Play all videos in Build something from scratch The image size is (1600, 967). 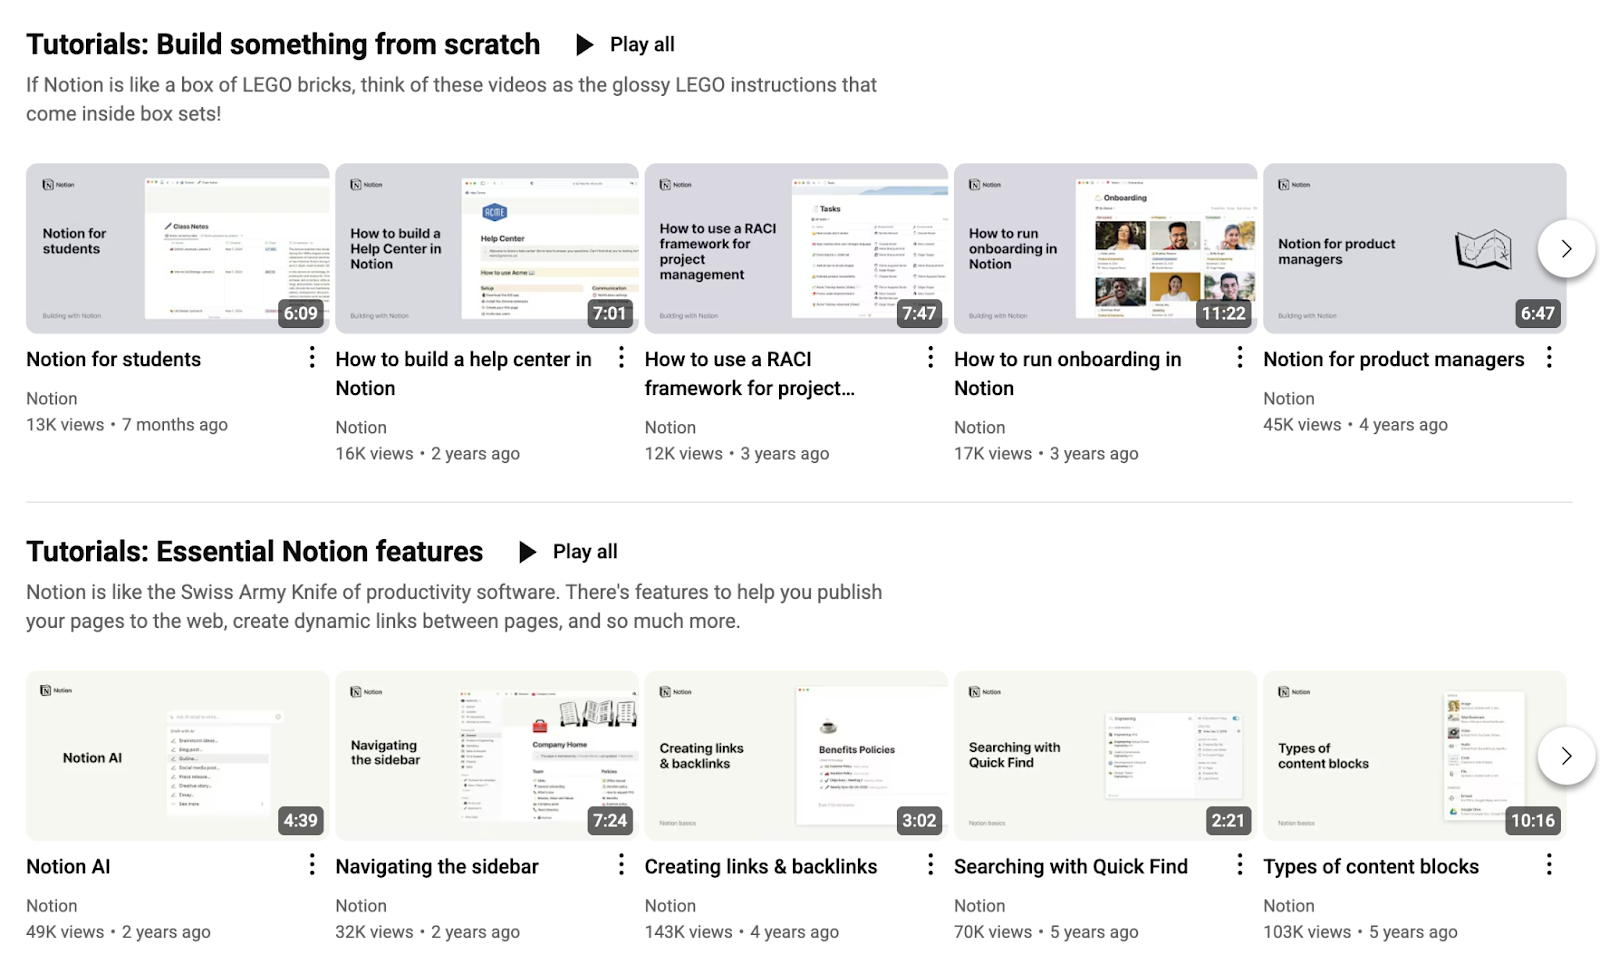[623, 44]
